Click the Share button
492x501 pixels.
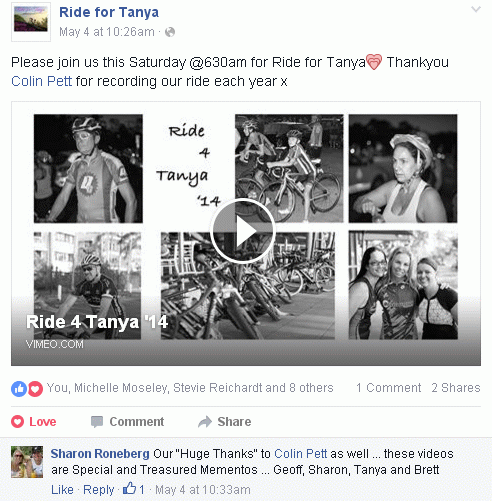[x=224, y=422]
